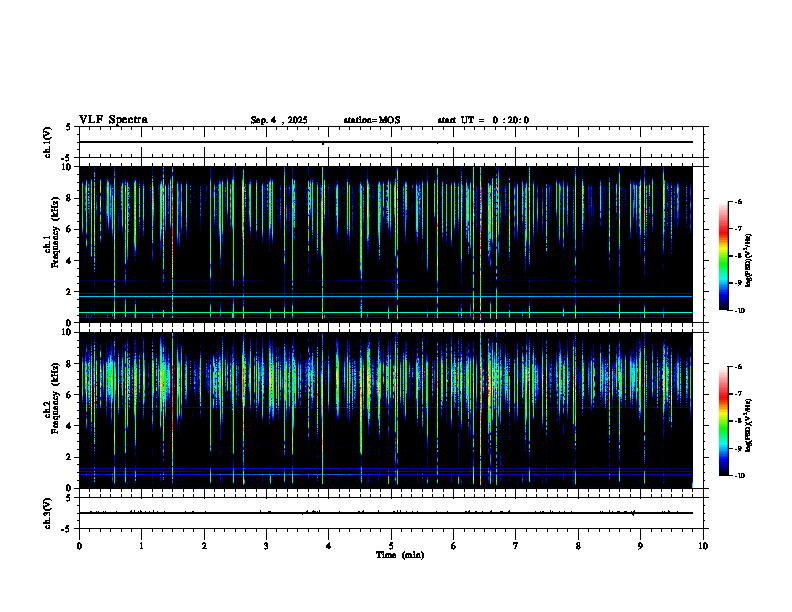
Task: Click the 'VLF Spectra' title text
Action: [113, 120]
